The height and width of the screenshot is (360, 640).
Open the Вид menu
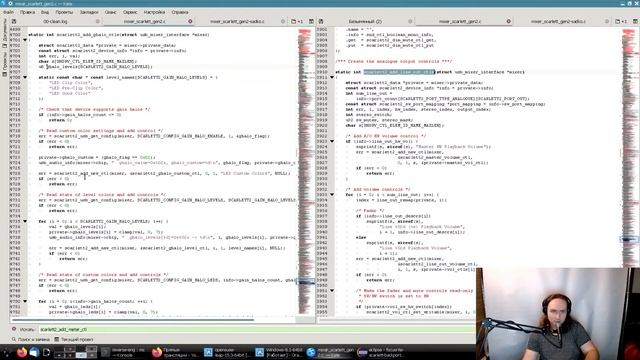(x=45, y=12)
